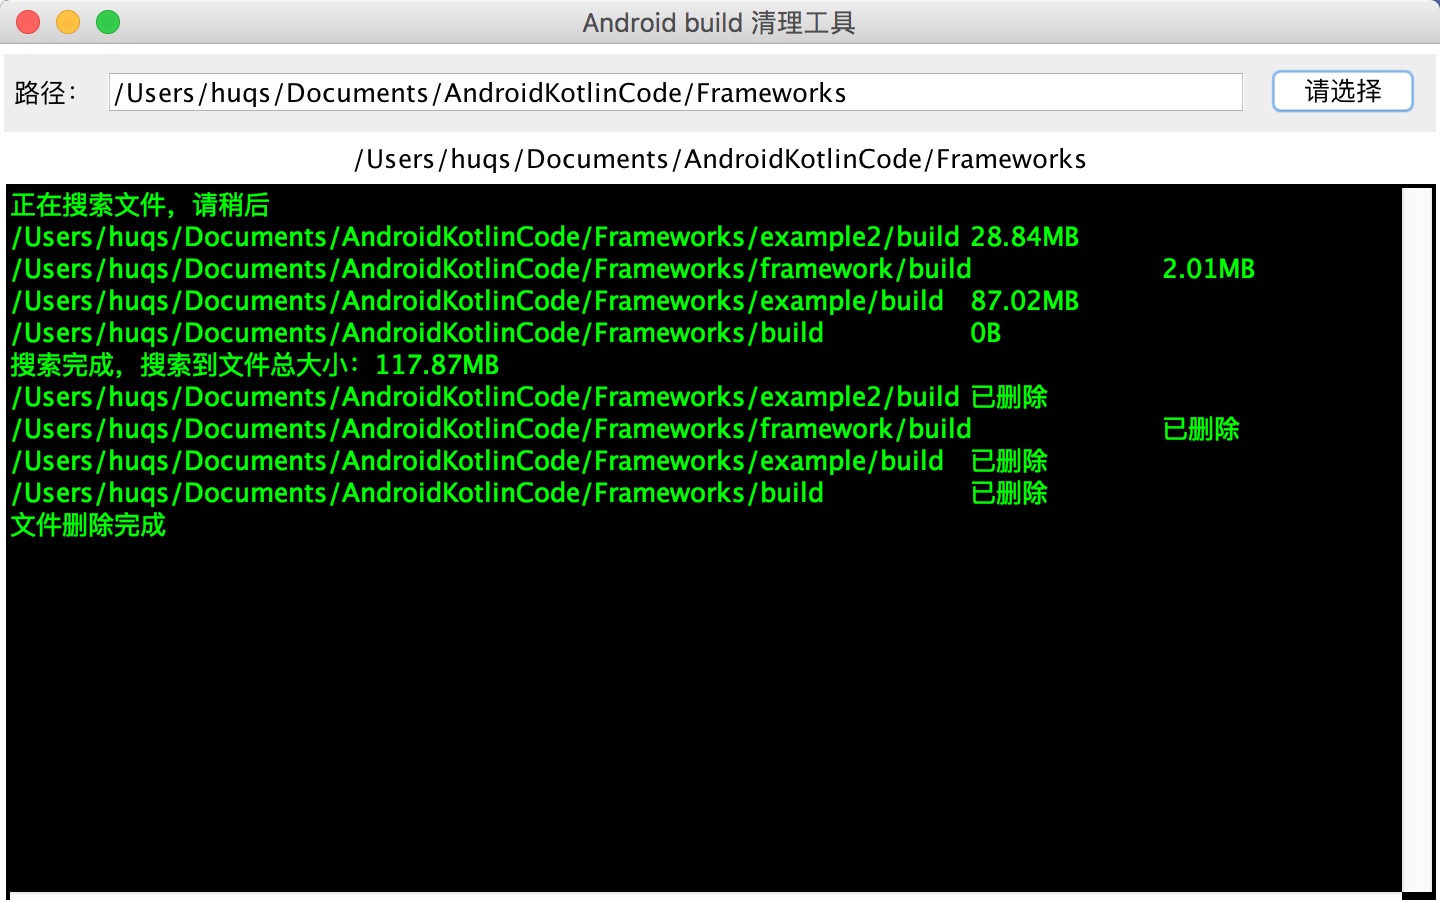
Task: Click the example2/build line marked 已删除
Action: [529, 397]
